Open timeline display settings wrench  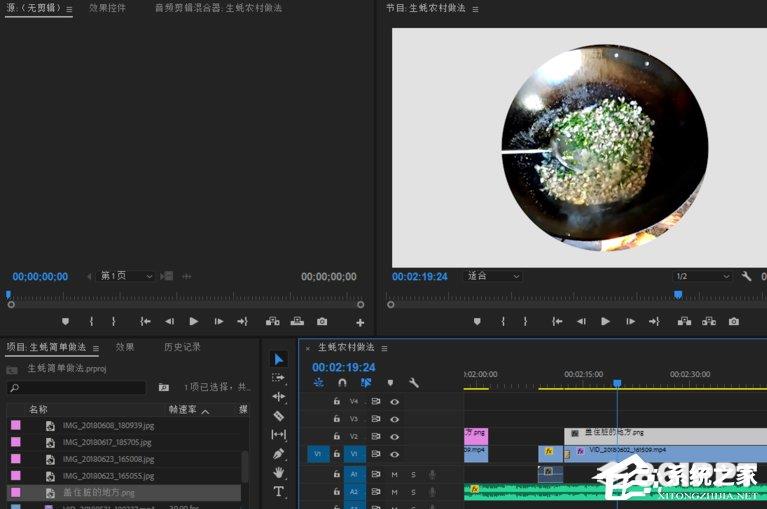(x=414, y=383)
